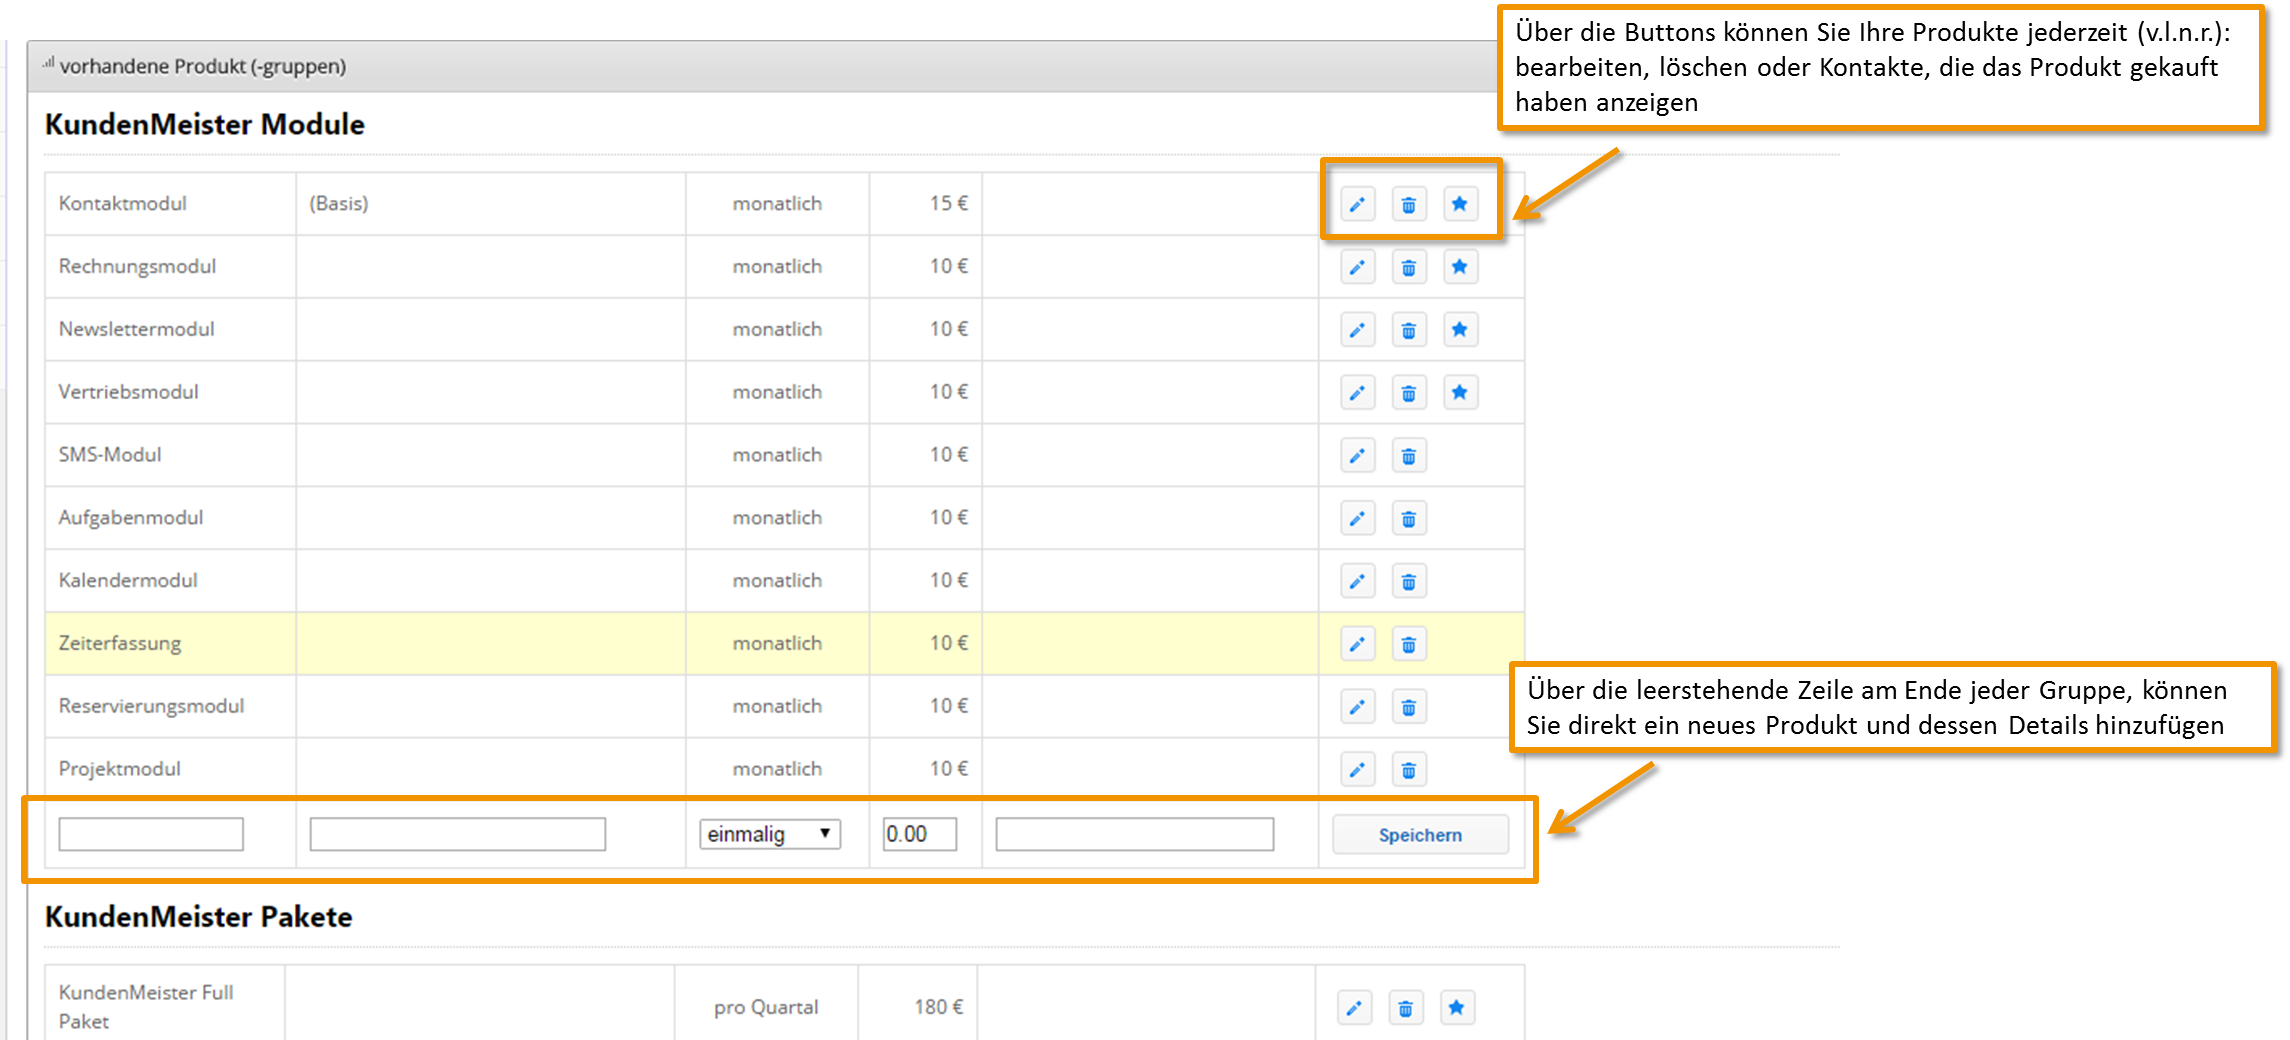The width and height of the screenshot is (2290, 1040).
Task: Delete the Kalendermodul row
Action: coord(1408,581)
